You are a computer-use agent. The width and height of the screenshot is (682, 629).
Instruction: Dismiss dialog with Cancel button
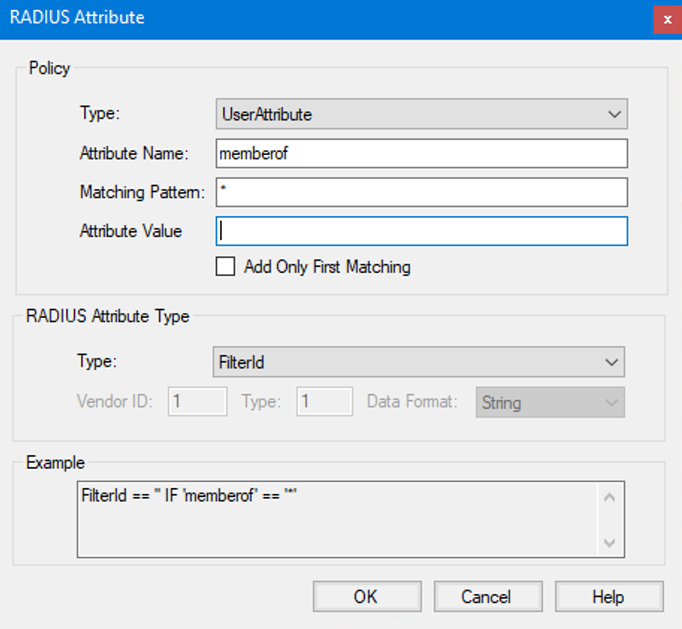click(488, 596)
